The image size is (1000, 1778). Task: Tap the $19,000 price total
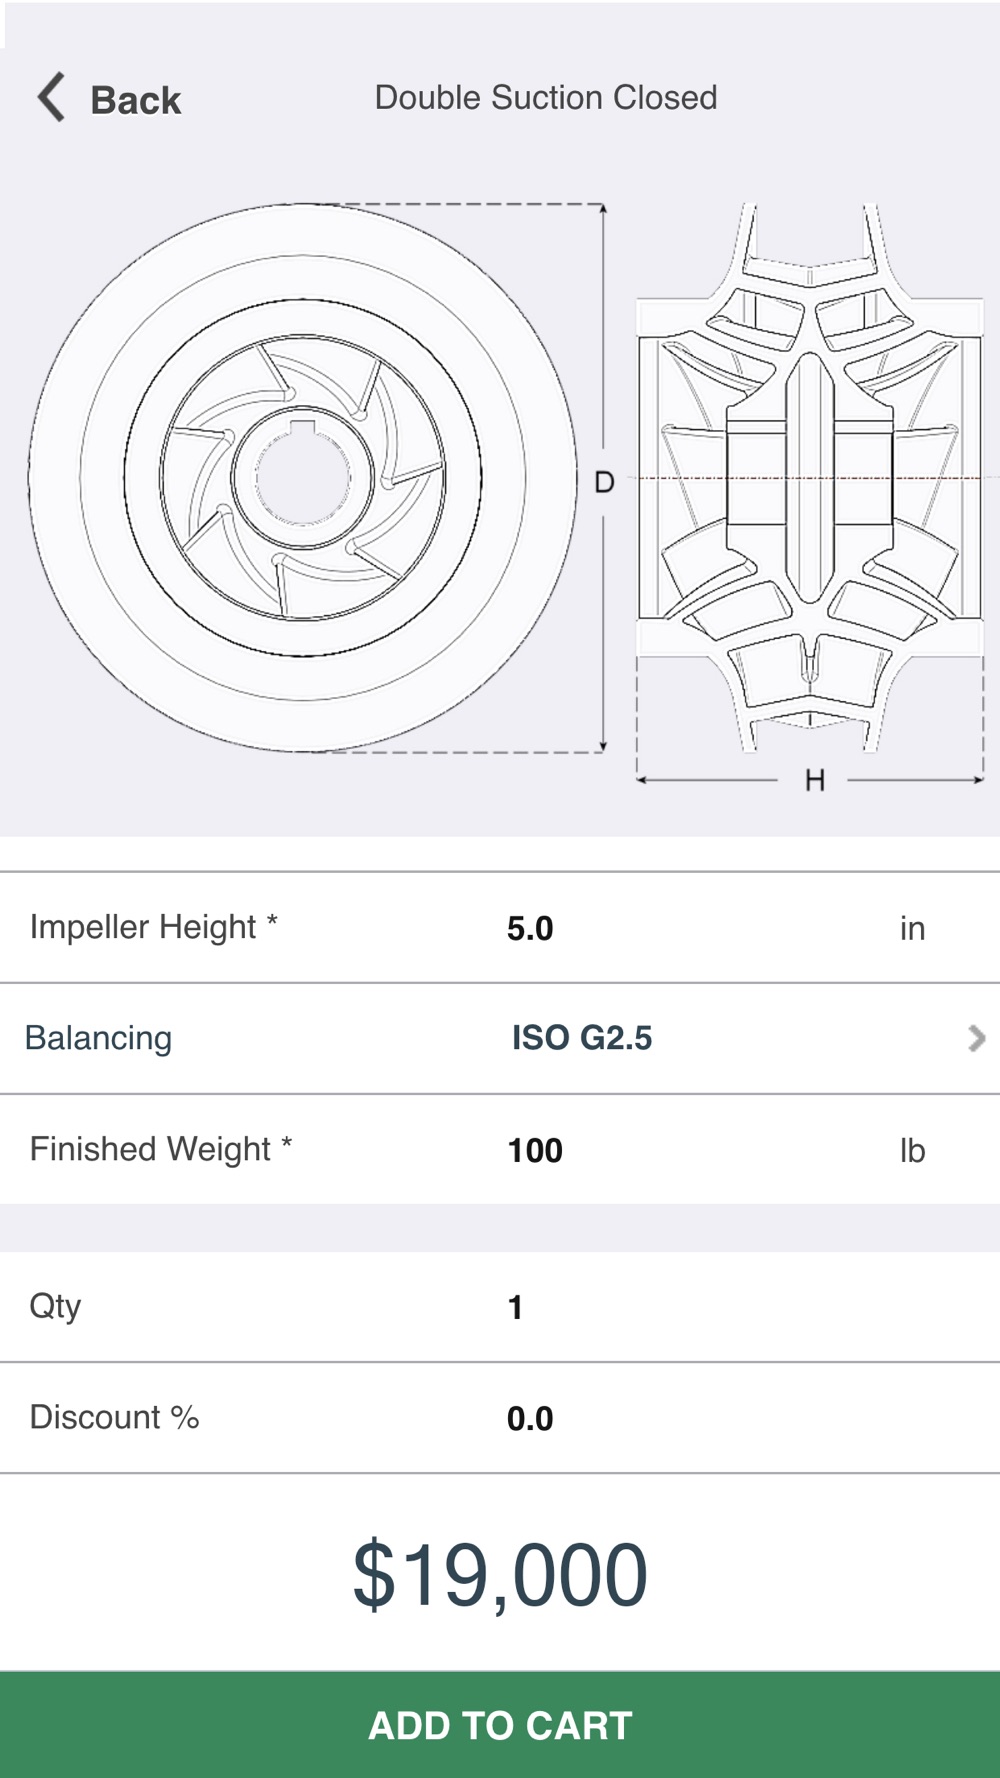pos(500,1575)
